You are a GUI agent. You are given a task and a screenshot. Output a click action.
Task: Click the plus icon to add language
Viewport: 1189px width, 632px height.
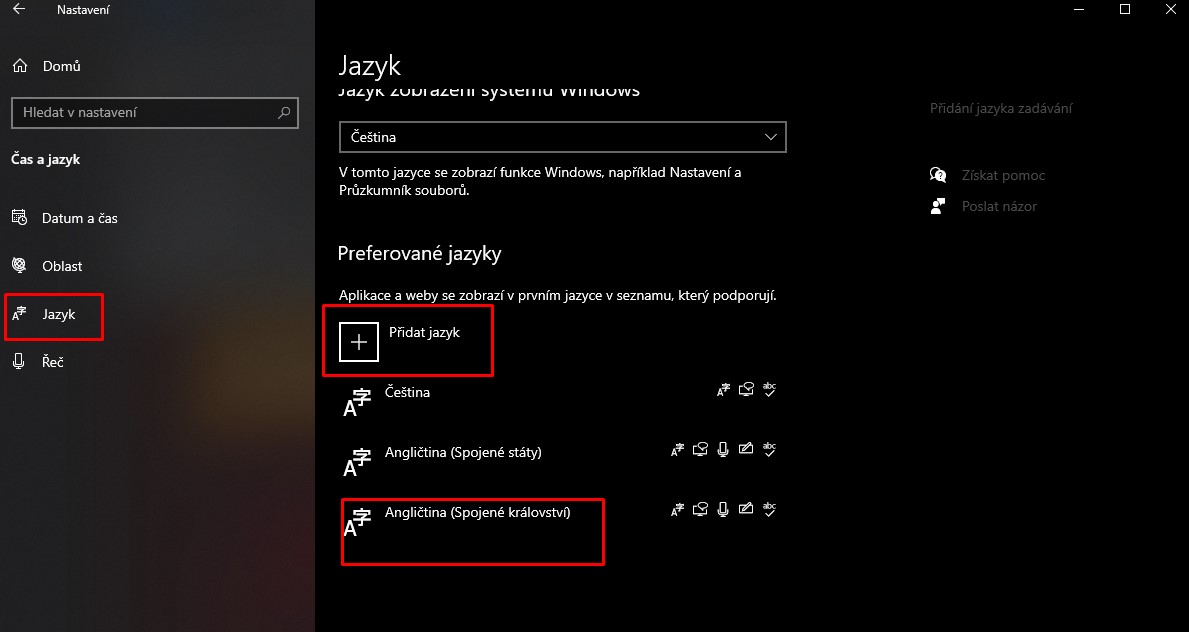pyautogui.click(x=359, y=342)
